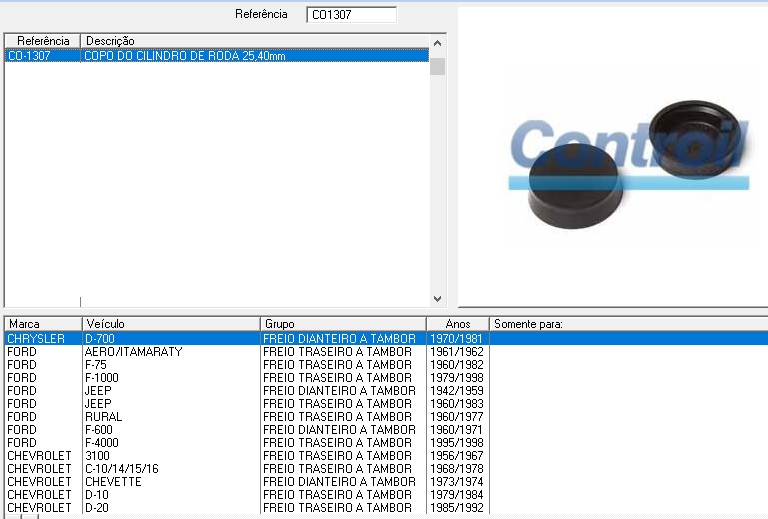This screenshot has width=768, height=519.
Task: Click the Anos column header
Action: coord(457,324)
